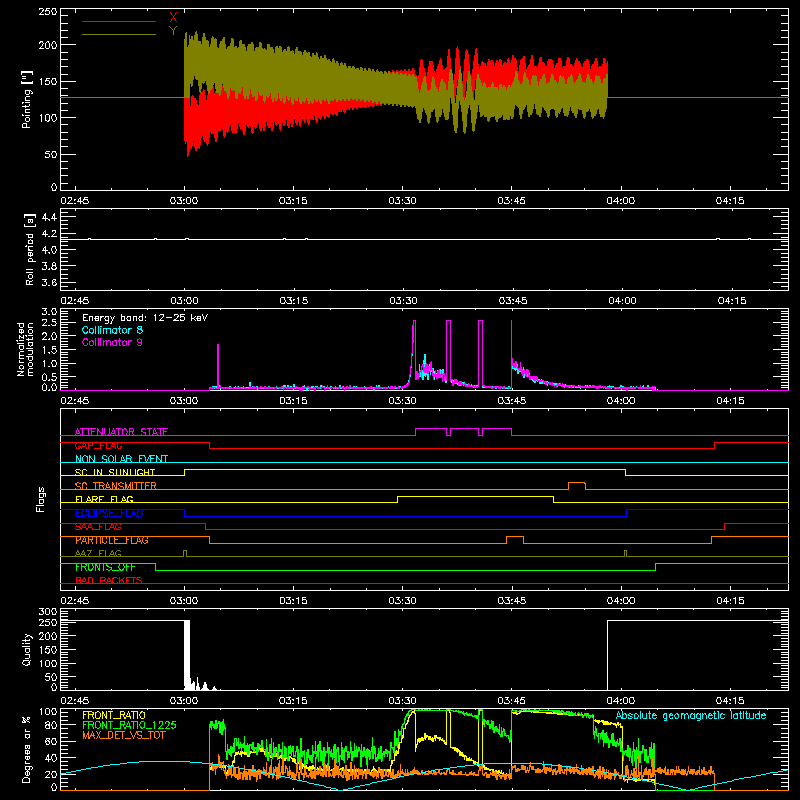The width and height of the screenshot is (800, 800).
Task: Click the Degrees or % axis title
Action: pyautogui.click(x=26, y=749)
